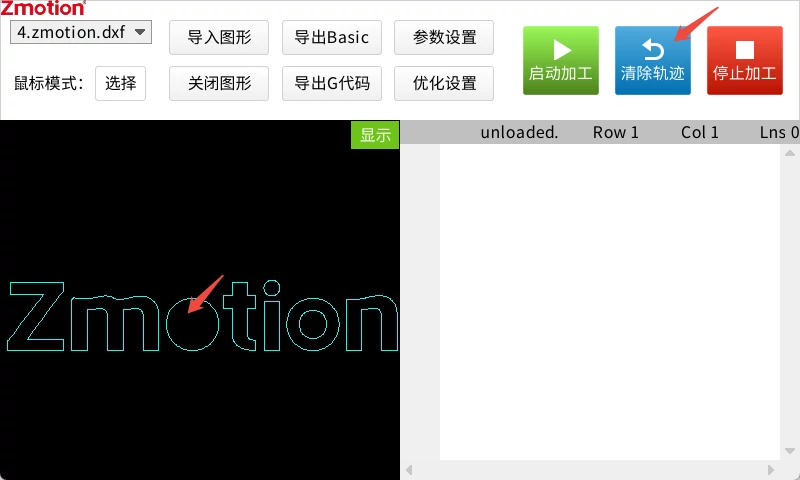Click the 'unloaded.' status text
800x480 pixels.
click(x=519, y=133)
